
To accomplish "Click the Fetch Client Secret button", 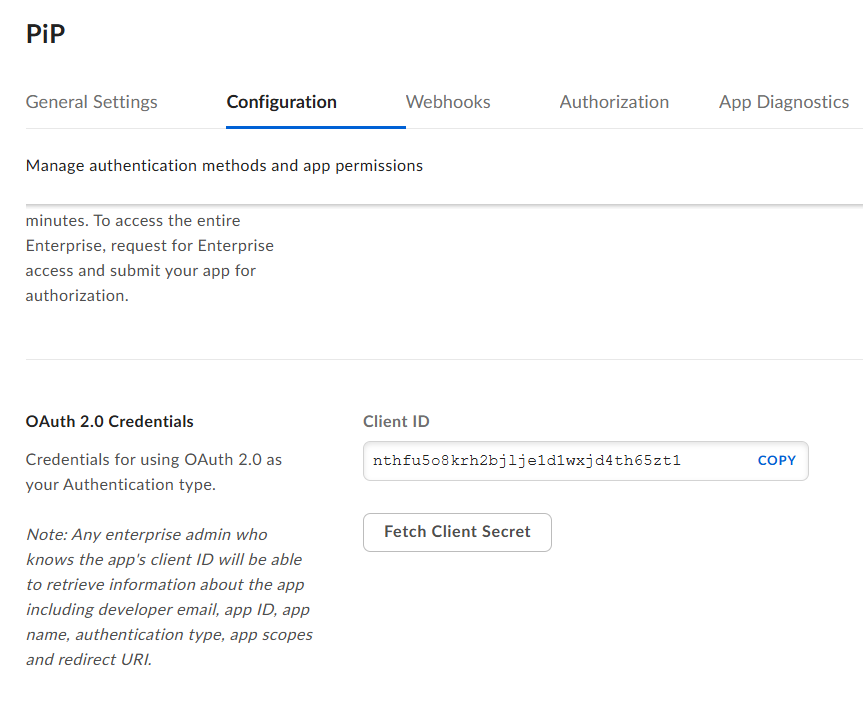I will click(x=457, y=532).
